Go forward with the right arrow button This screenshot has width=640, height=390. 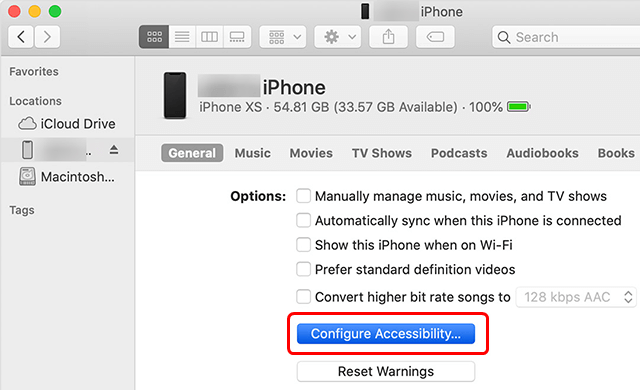[47, 37]
